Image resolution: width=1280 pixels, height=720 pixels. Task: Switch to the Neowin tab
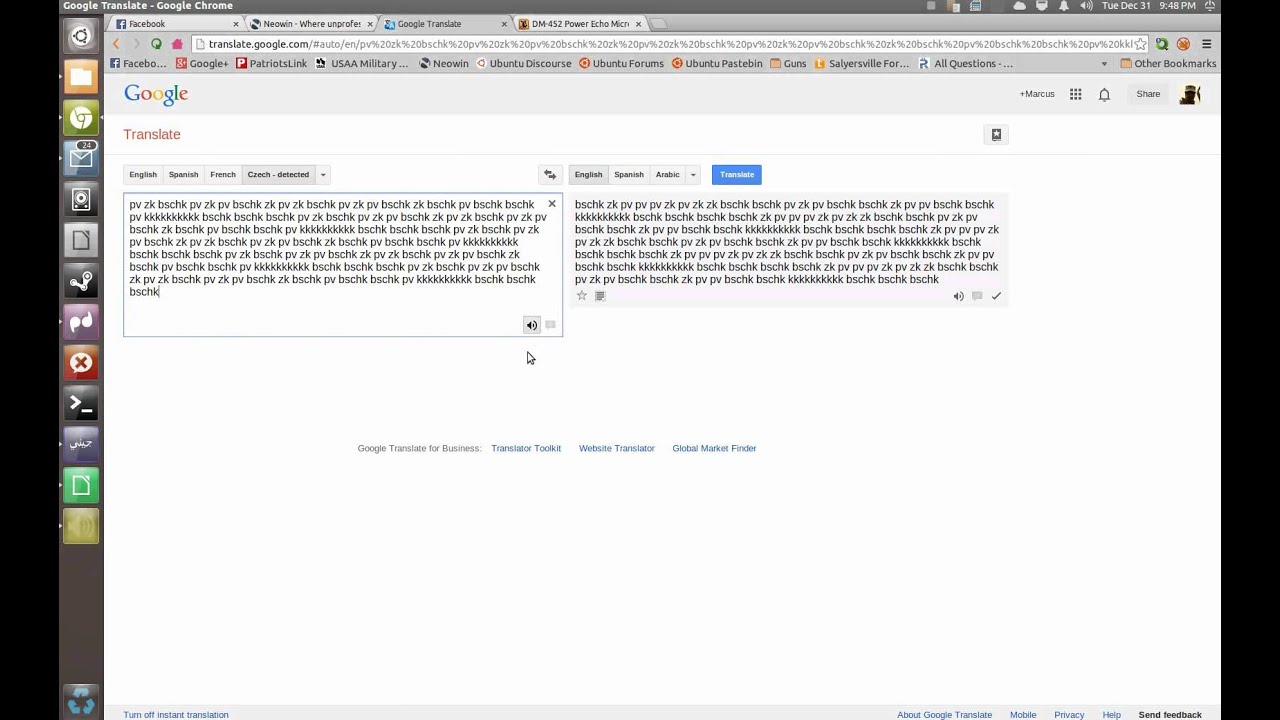point(311,24)
